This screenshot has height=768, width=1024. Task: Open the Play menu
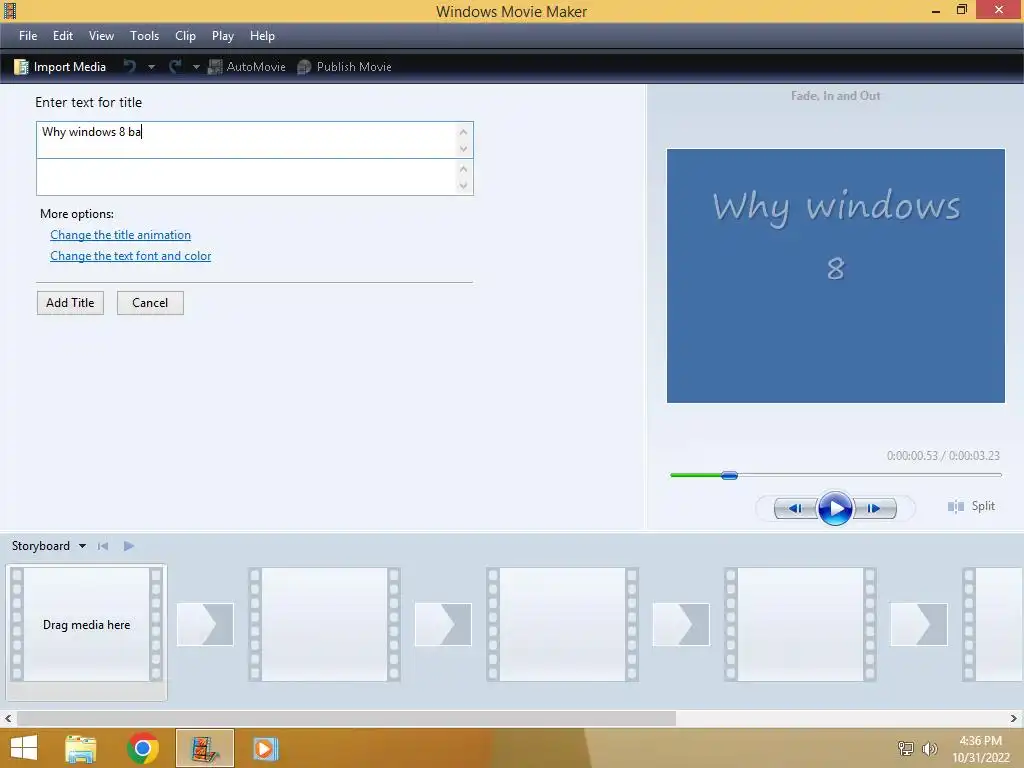[223, 36]
